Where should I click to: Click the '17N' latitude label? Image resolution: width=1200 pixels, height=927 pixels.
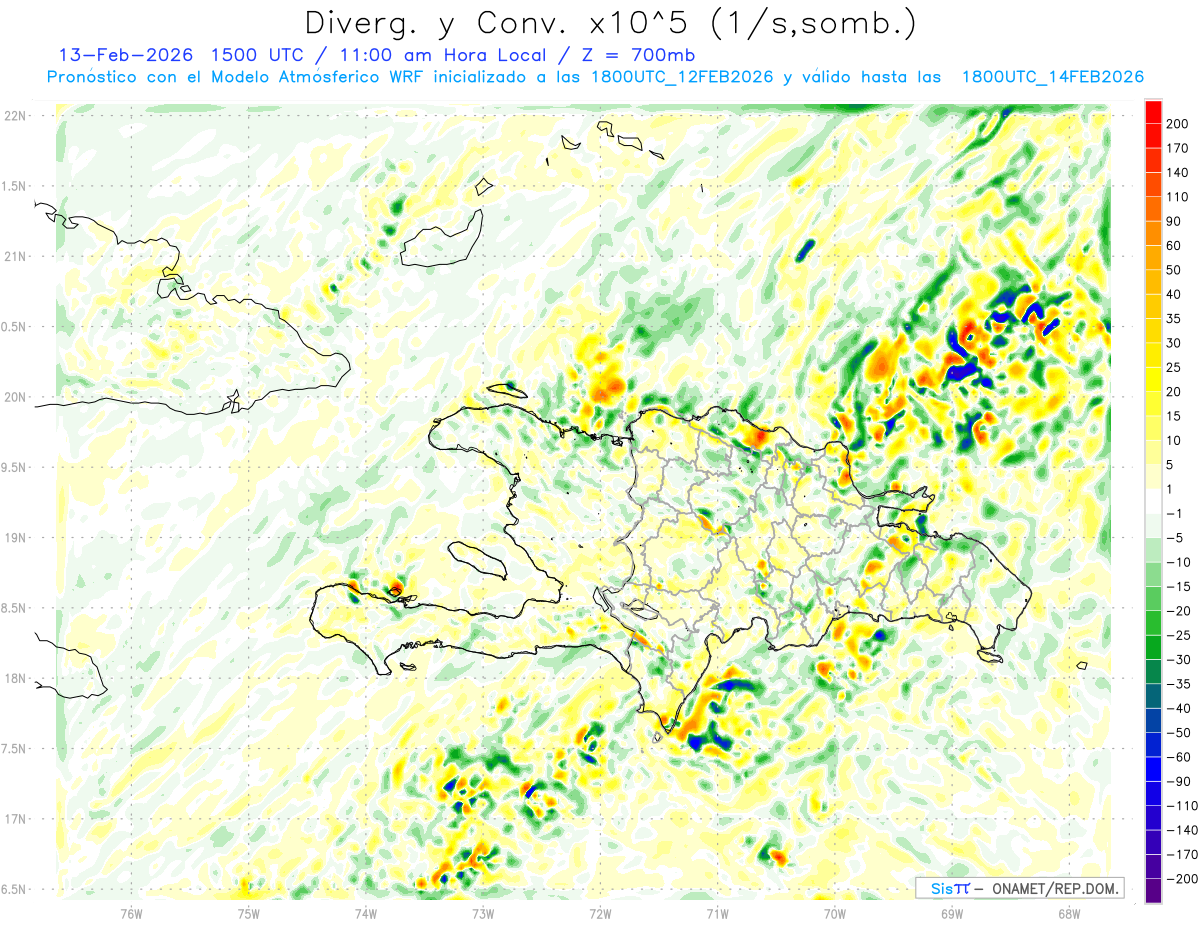[x=15, y=819]
